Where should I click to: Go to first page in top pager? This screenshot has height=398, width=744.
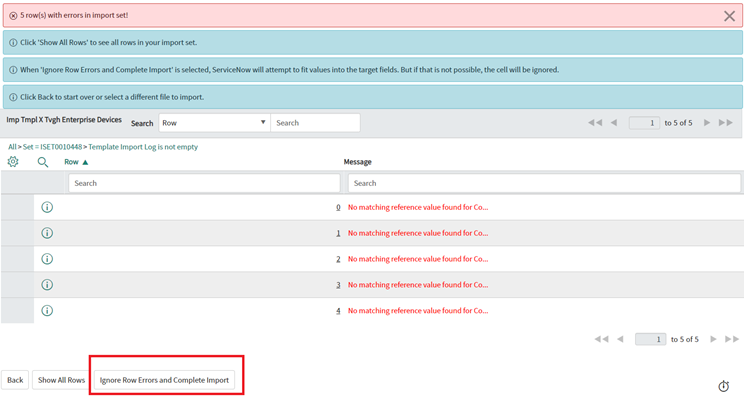(x=595, y=123)
